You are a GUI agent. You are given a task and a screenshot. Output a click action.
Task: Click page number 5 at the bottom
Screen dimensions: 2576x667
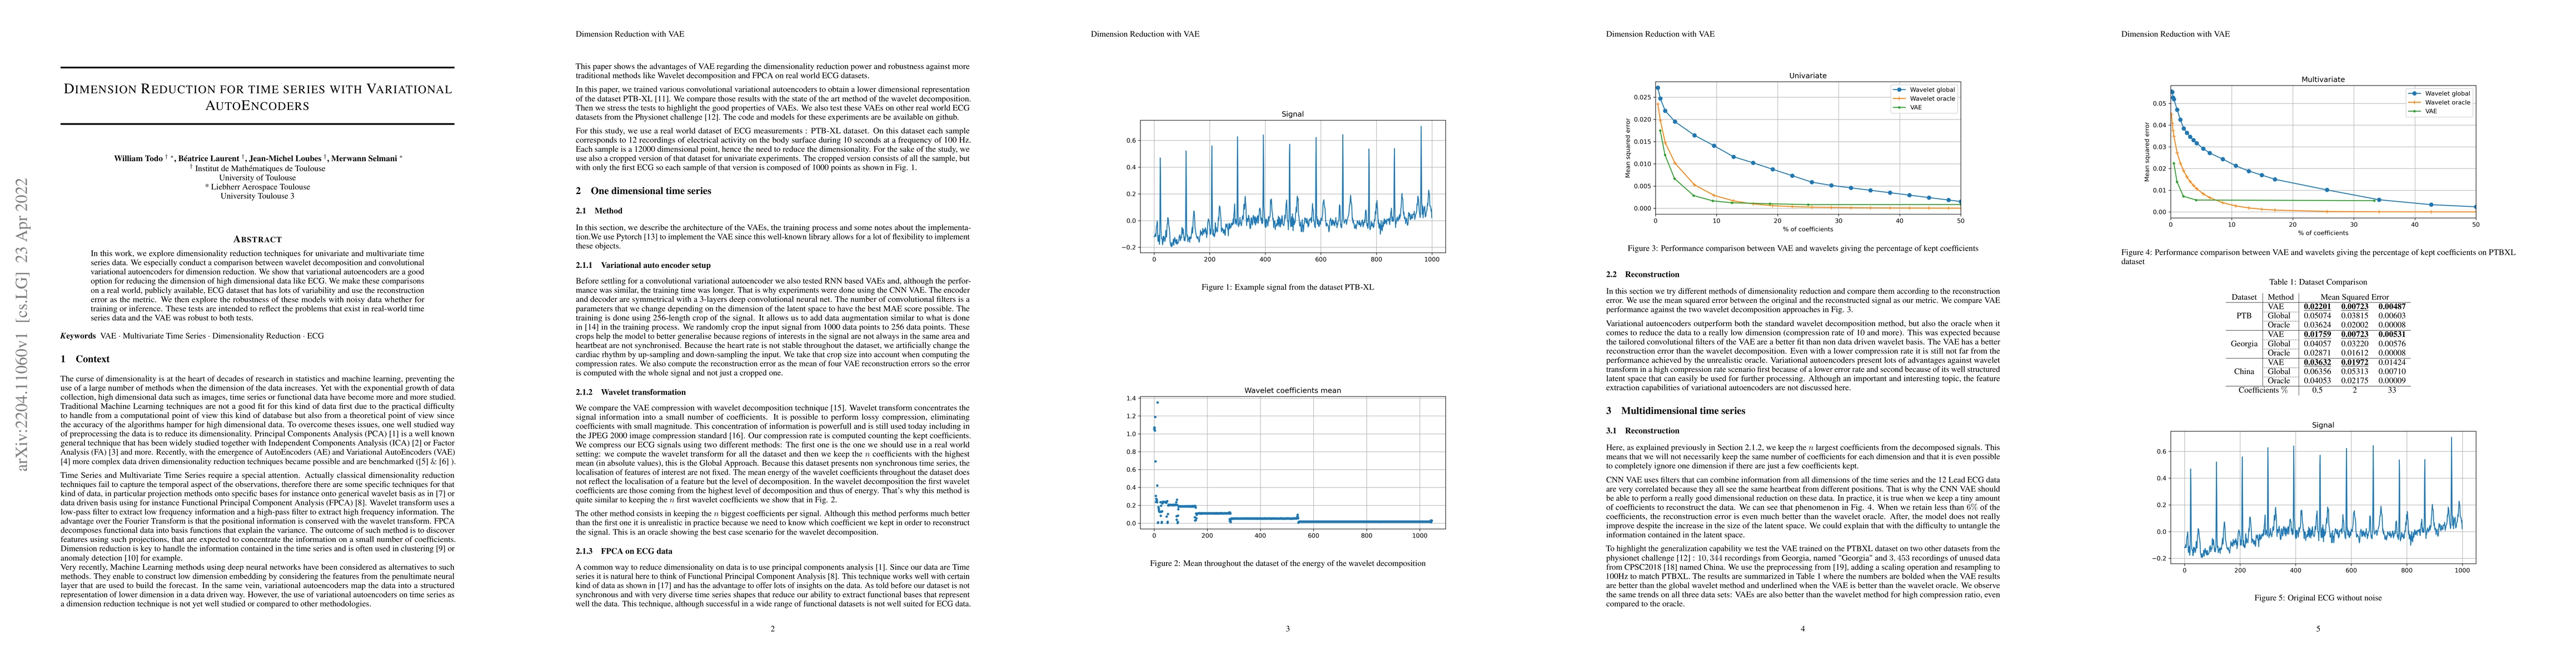2317,629
